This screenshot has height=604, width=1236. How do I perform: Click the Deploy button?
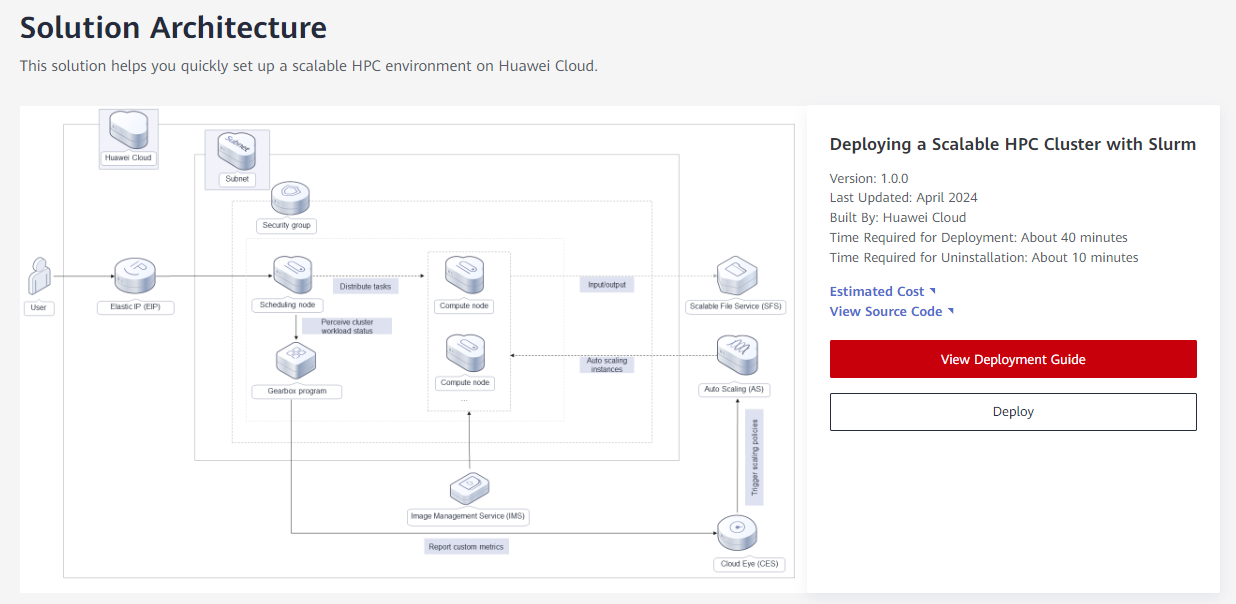click(1013, 411)
